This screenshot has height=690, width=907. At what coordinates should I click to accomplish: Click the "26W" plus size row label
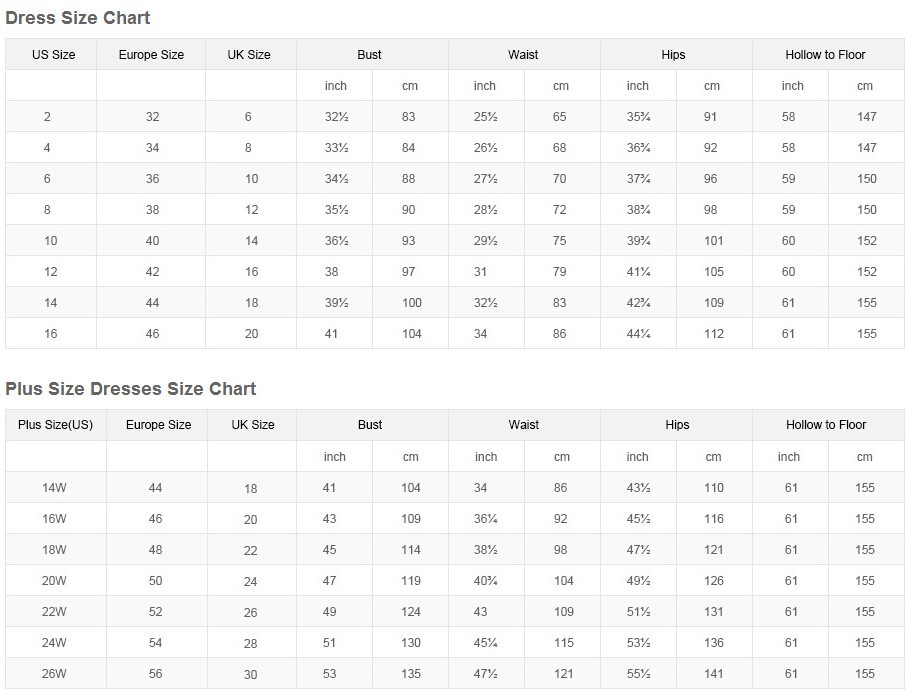54,674
